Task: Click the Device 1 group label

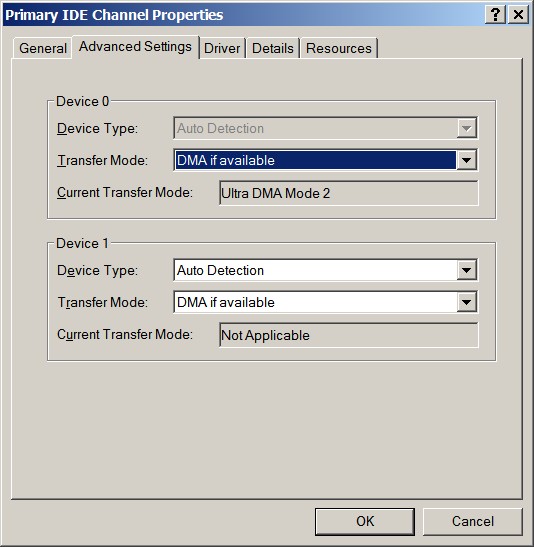Action: pos(83,243)
